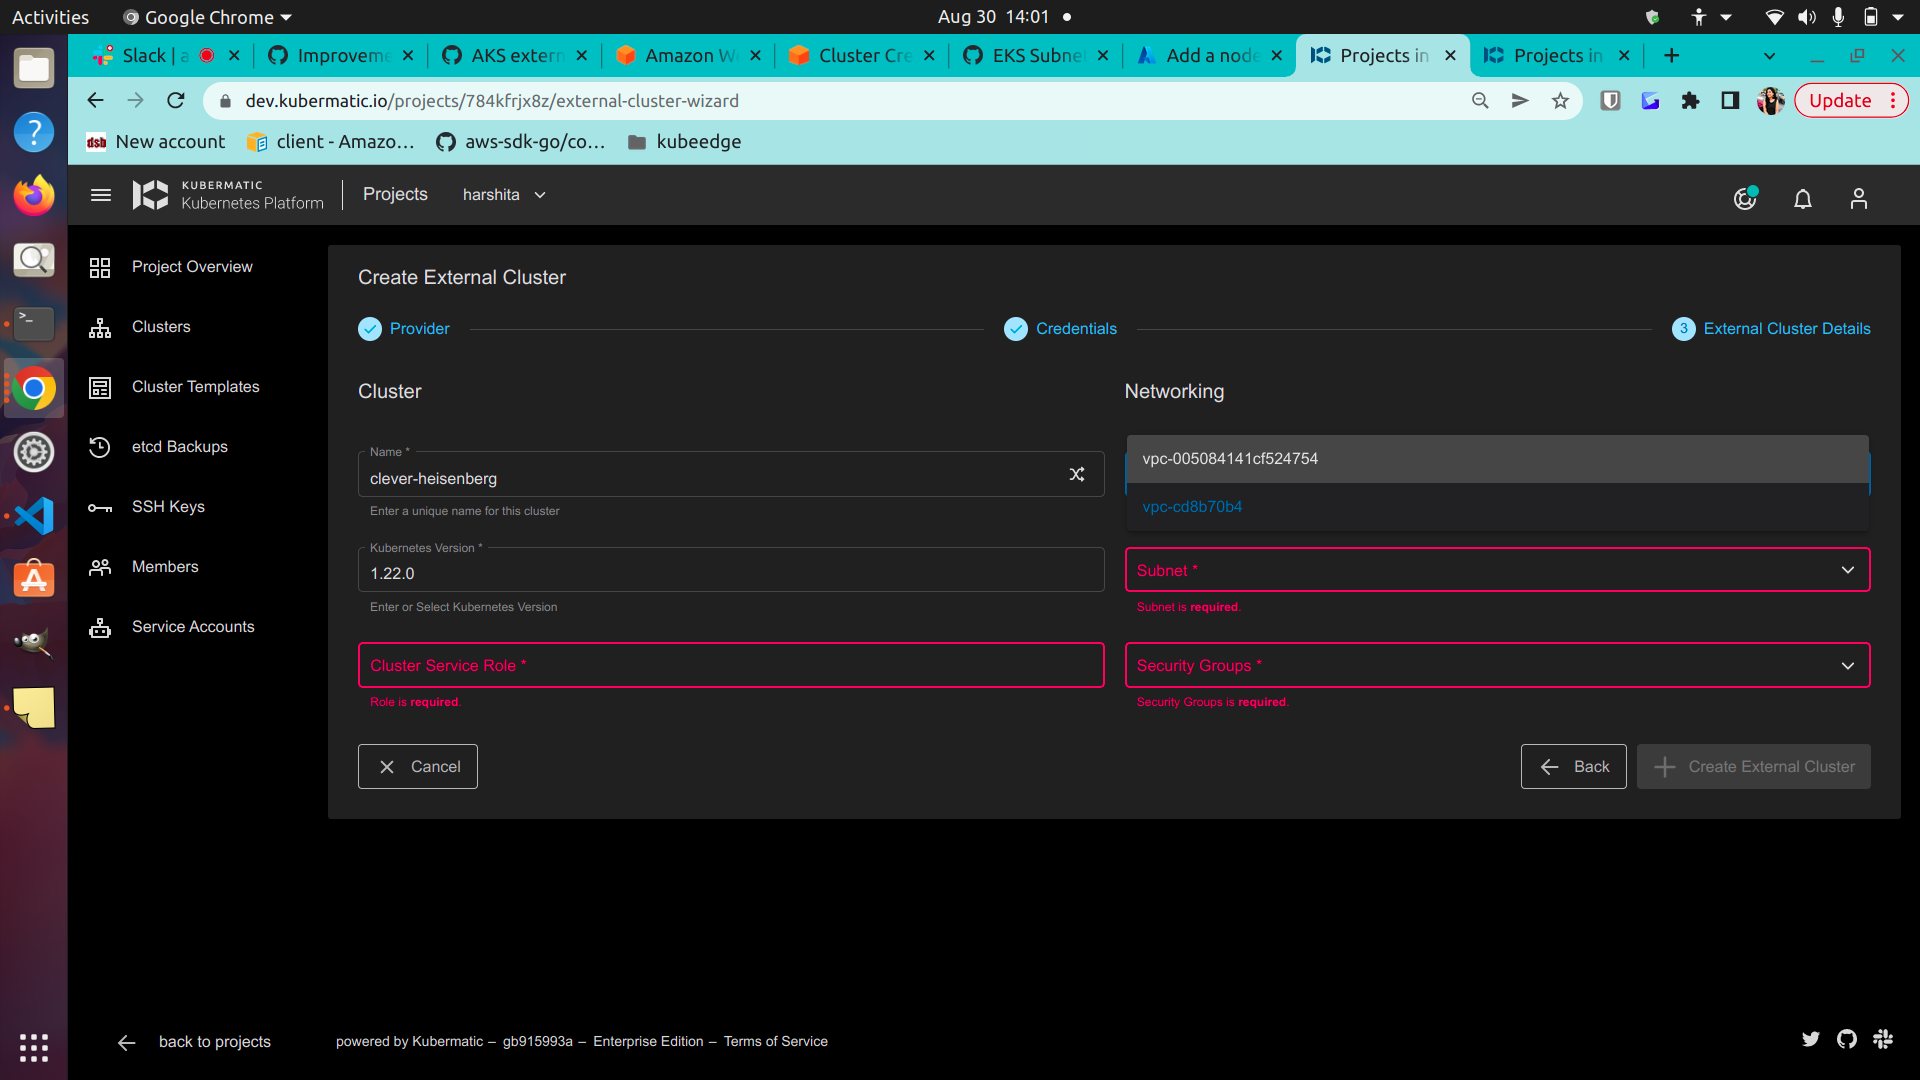This screenshot has height=1080, width=1920.
Task: Open the harshita project selector
Action: click(503, 195)
